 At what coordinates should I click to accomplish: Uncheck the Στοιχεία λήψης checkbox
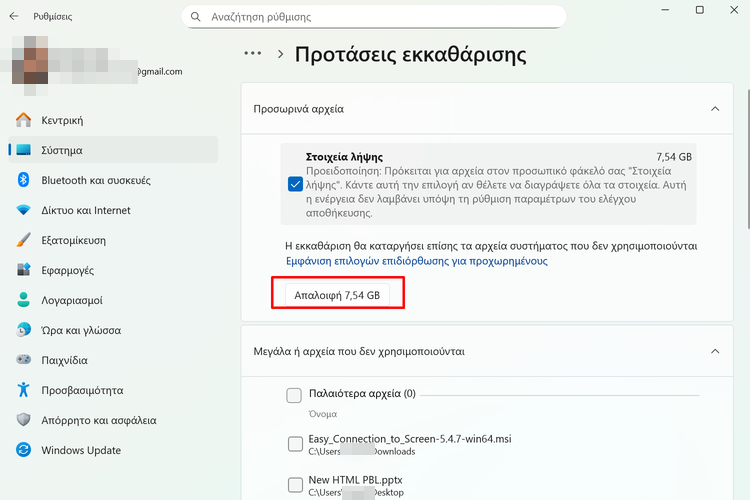coord(295,184)
